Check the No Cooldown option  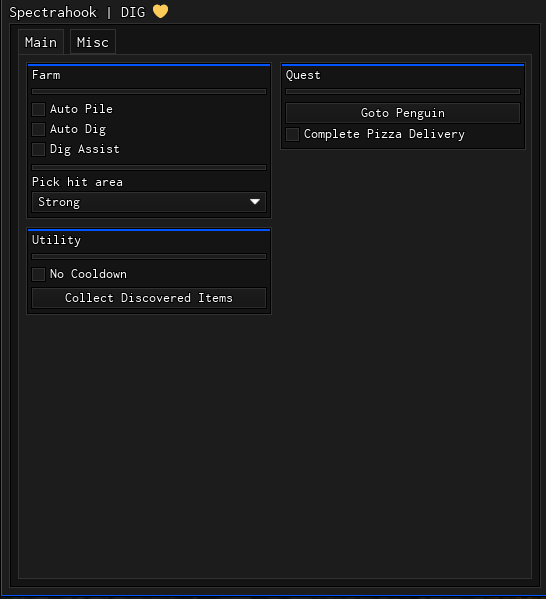[39, 274]
